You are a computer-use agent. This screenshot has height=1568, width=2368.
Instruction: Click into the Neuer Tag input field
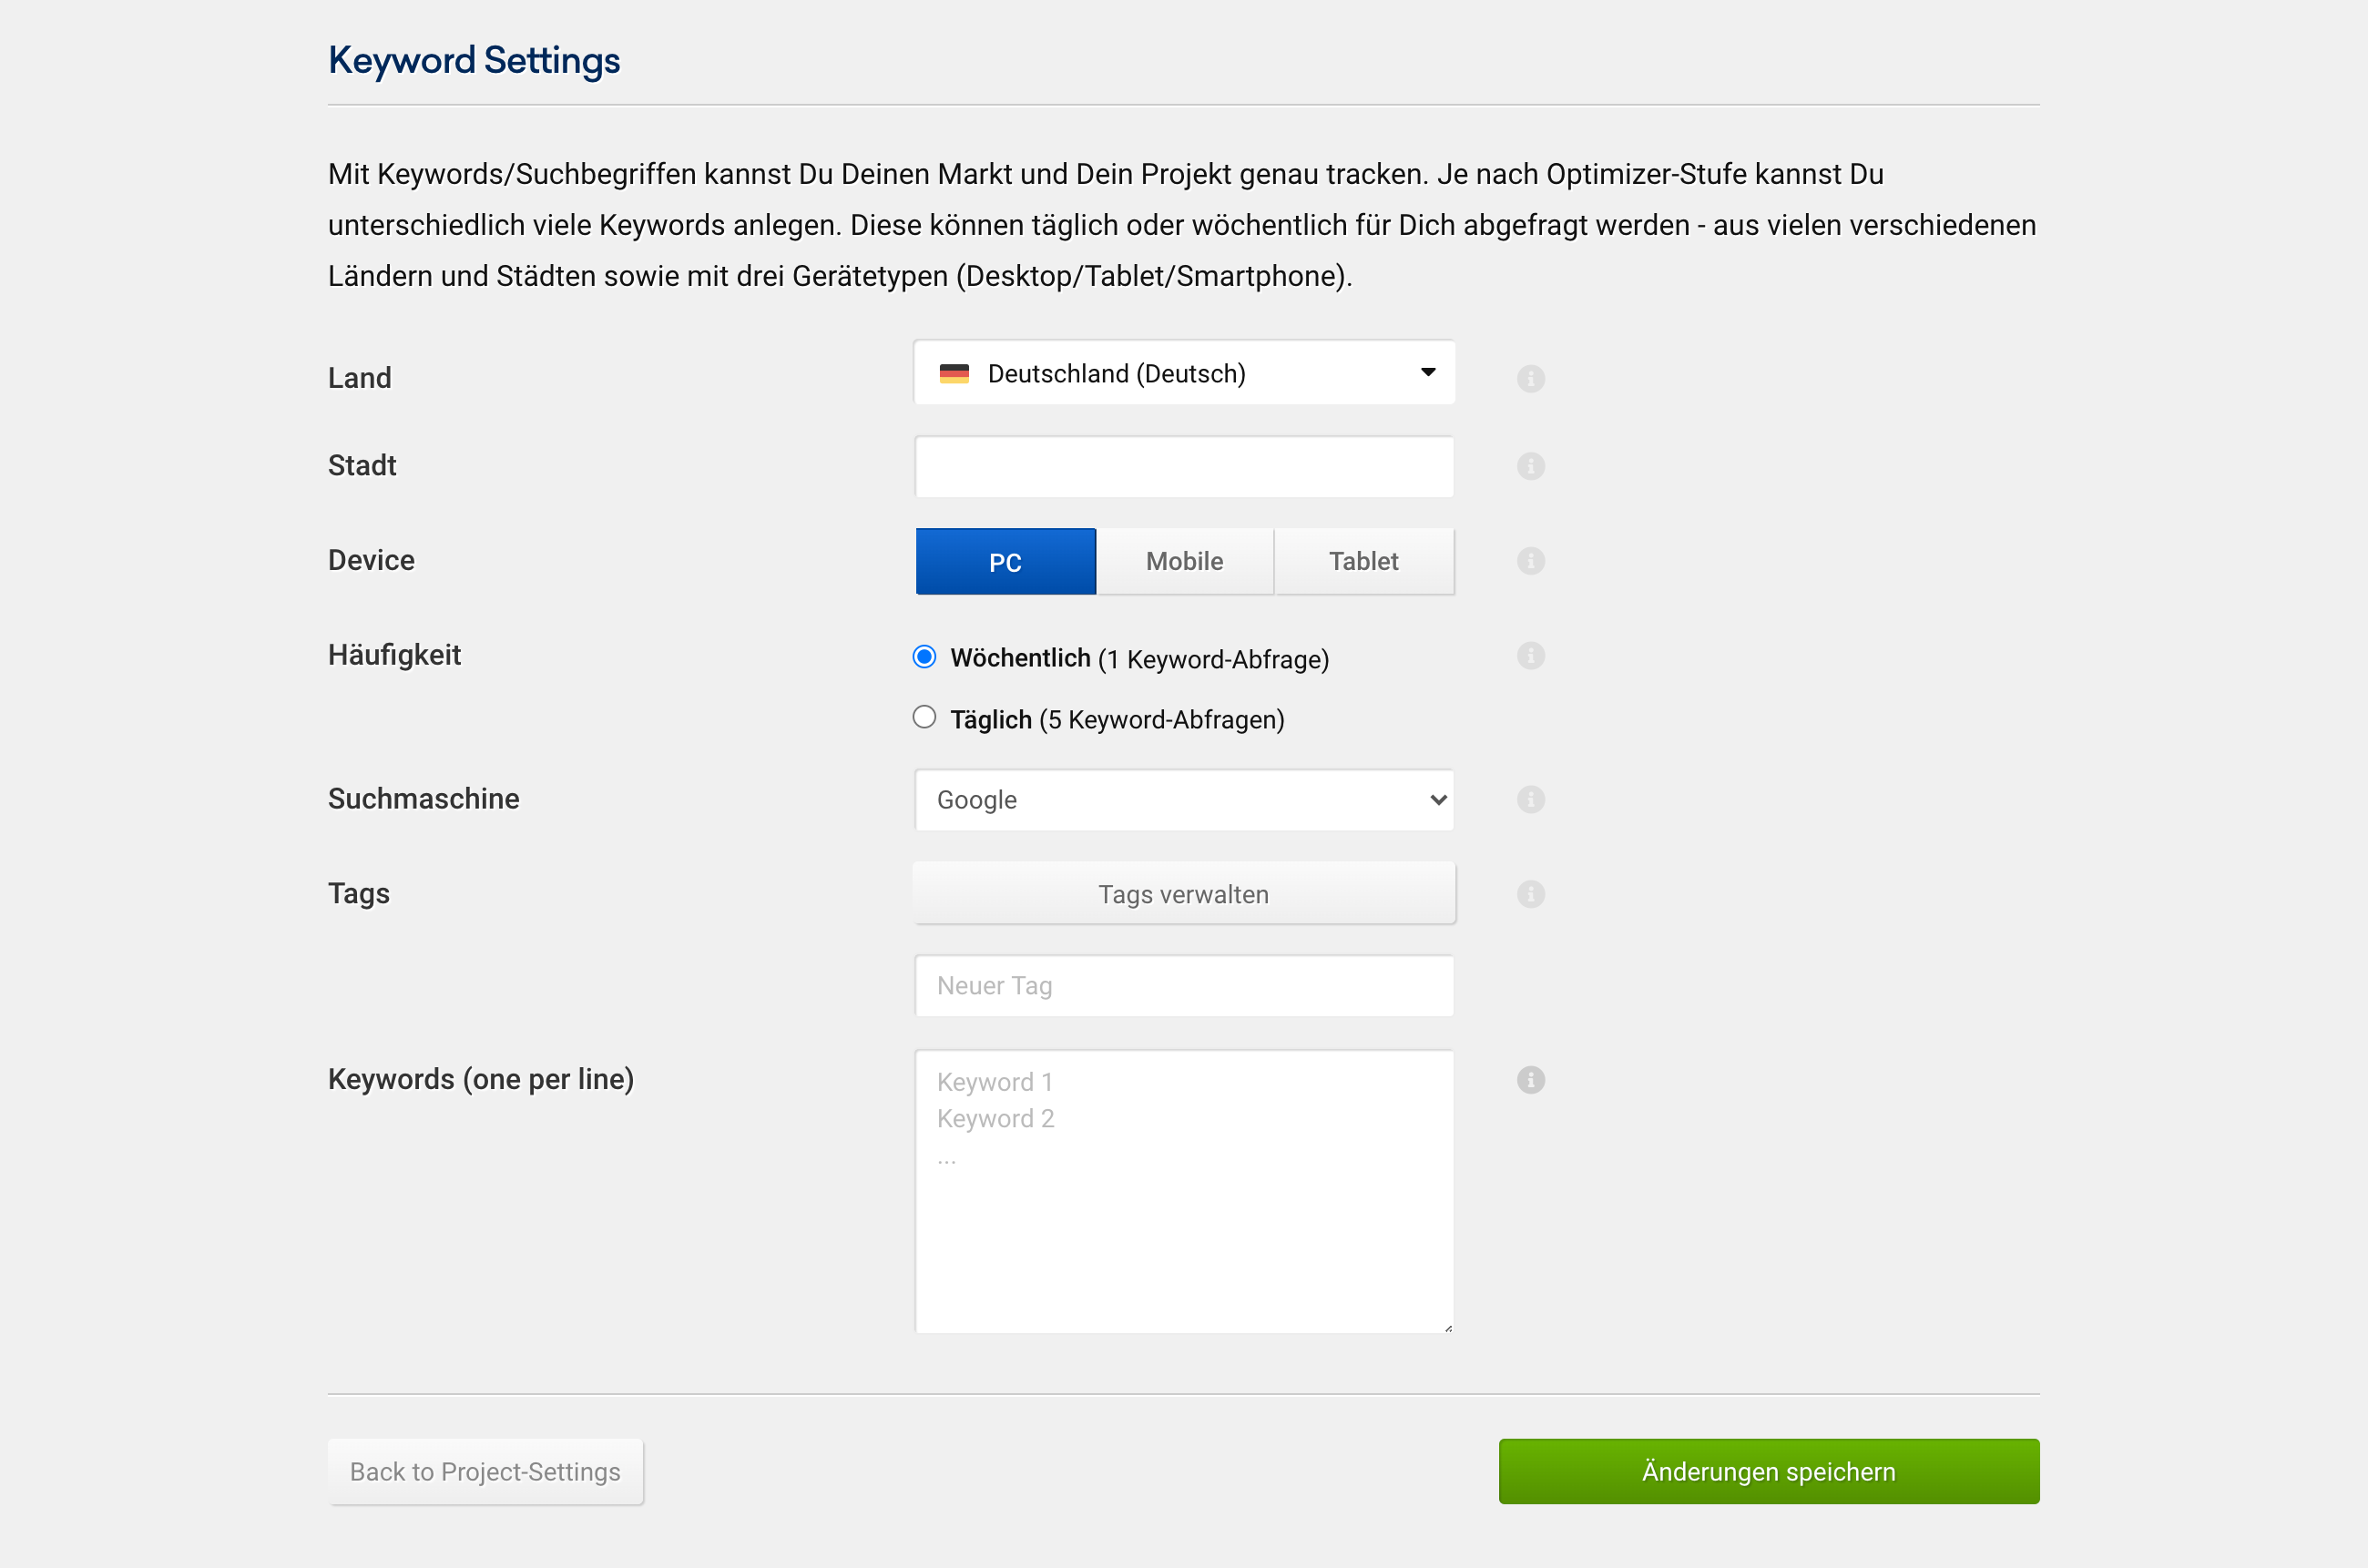coord(1184,985)
